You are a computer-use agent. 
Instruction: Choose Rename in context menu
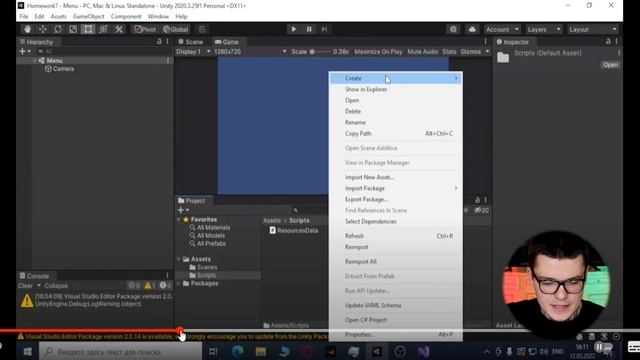click(x=355, y=122)
